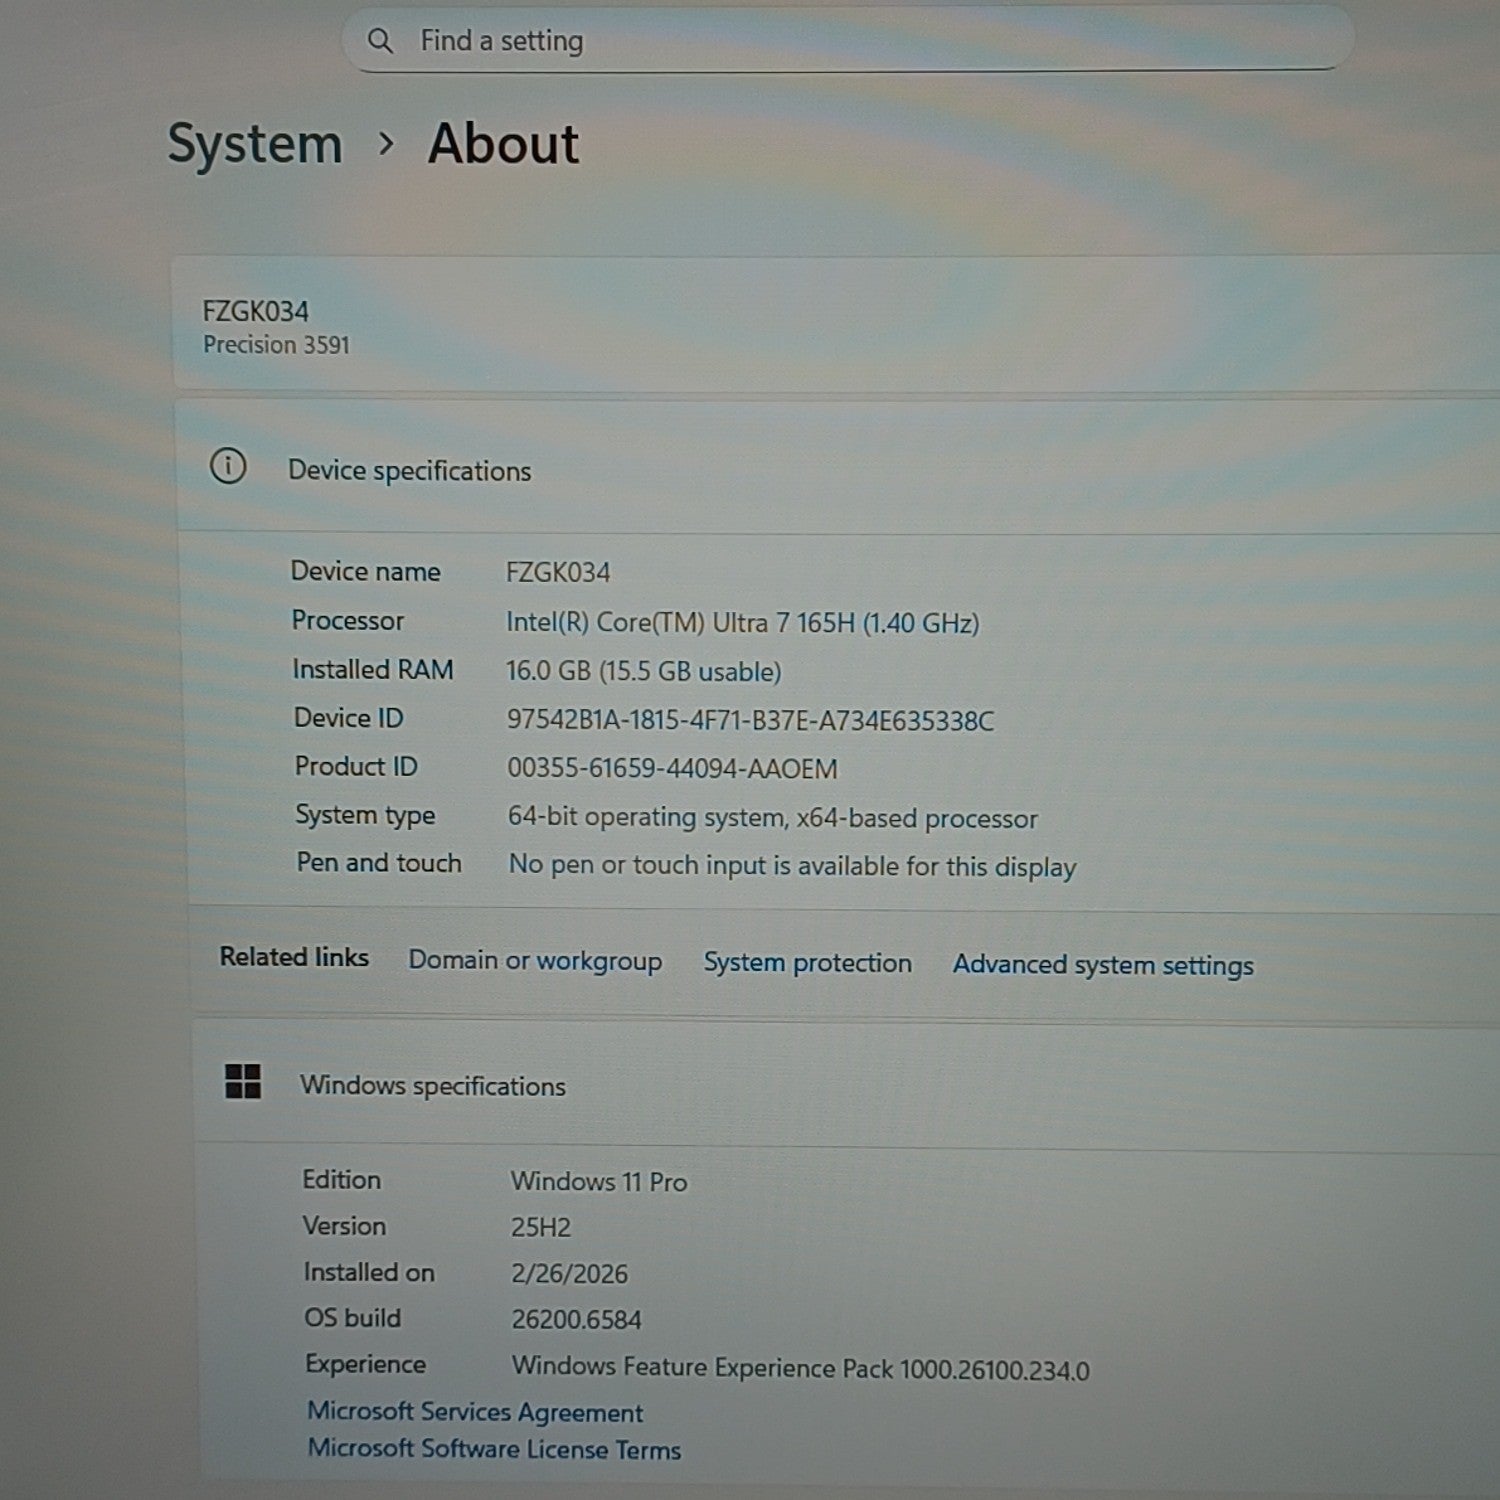Open Advanced system settings link
1500x1500 pixels.
1103,965
